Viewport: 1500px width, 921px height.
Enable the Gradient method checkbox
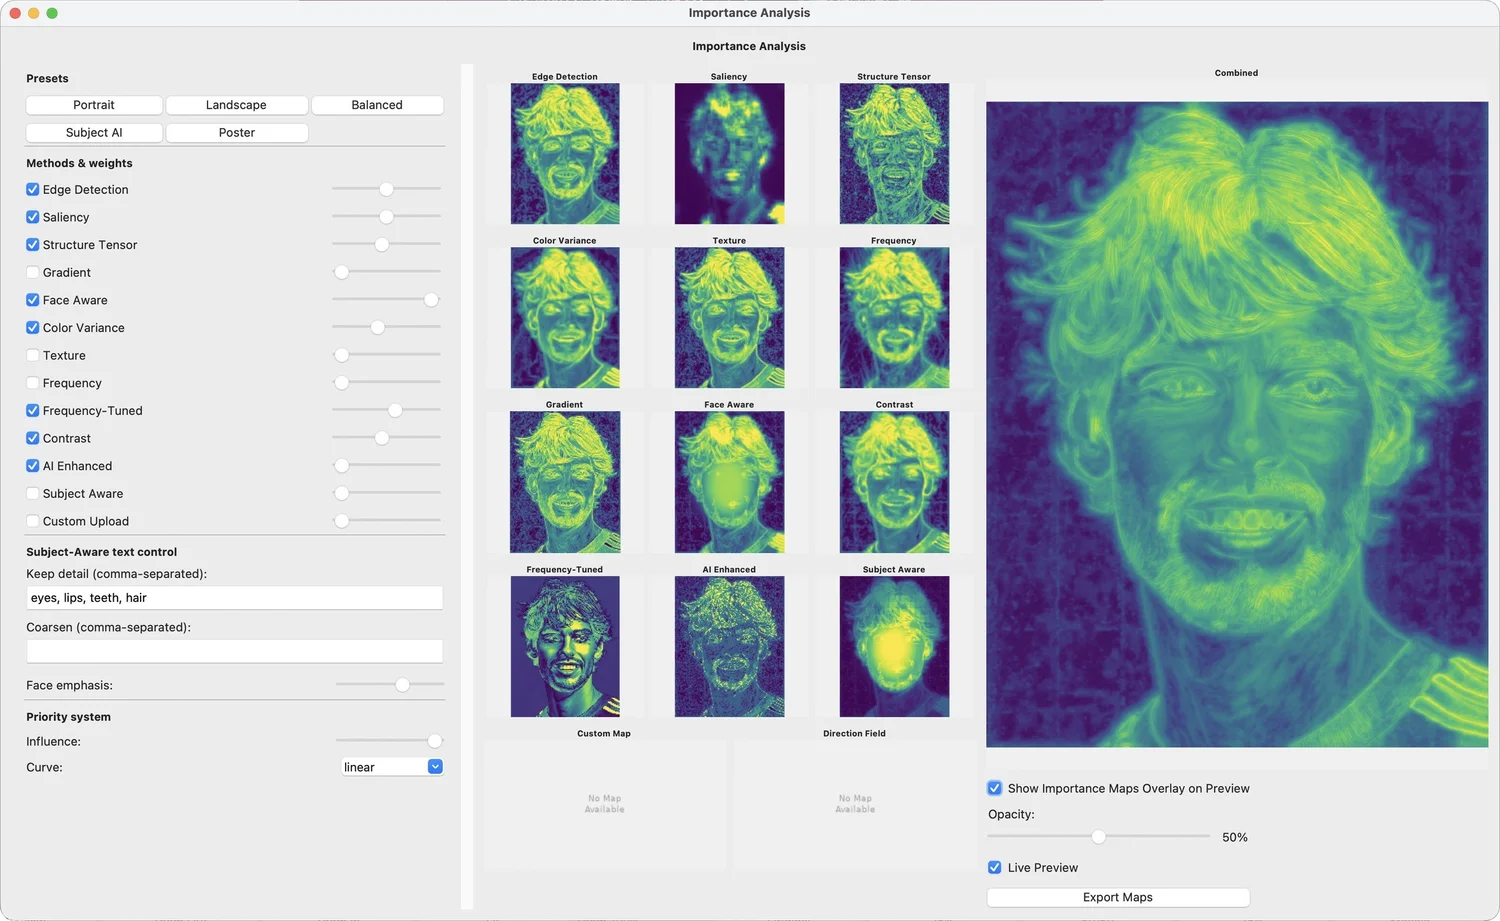[33, 272]
